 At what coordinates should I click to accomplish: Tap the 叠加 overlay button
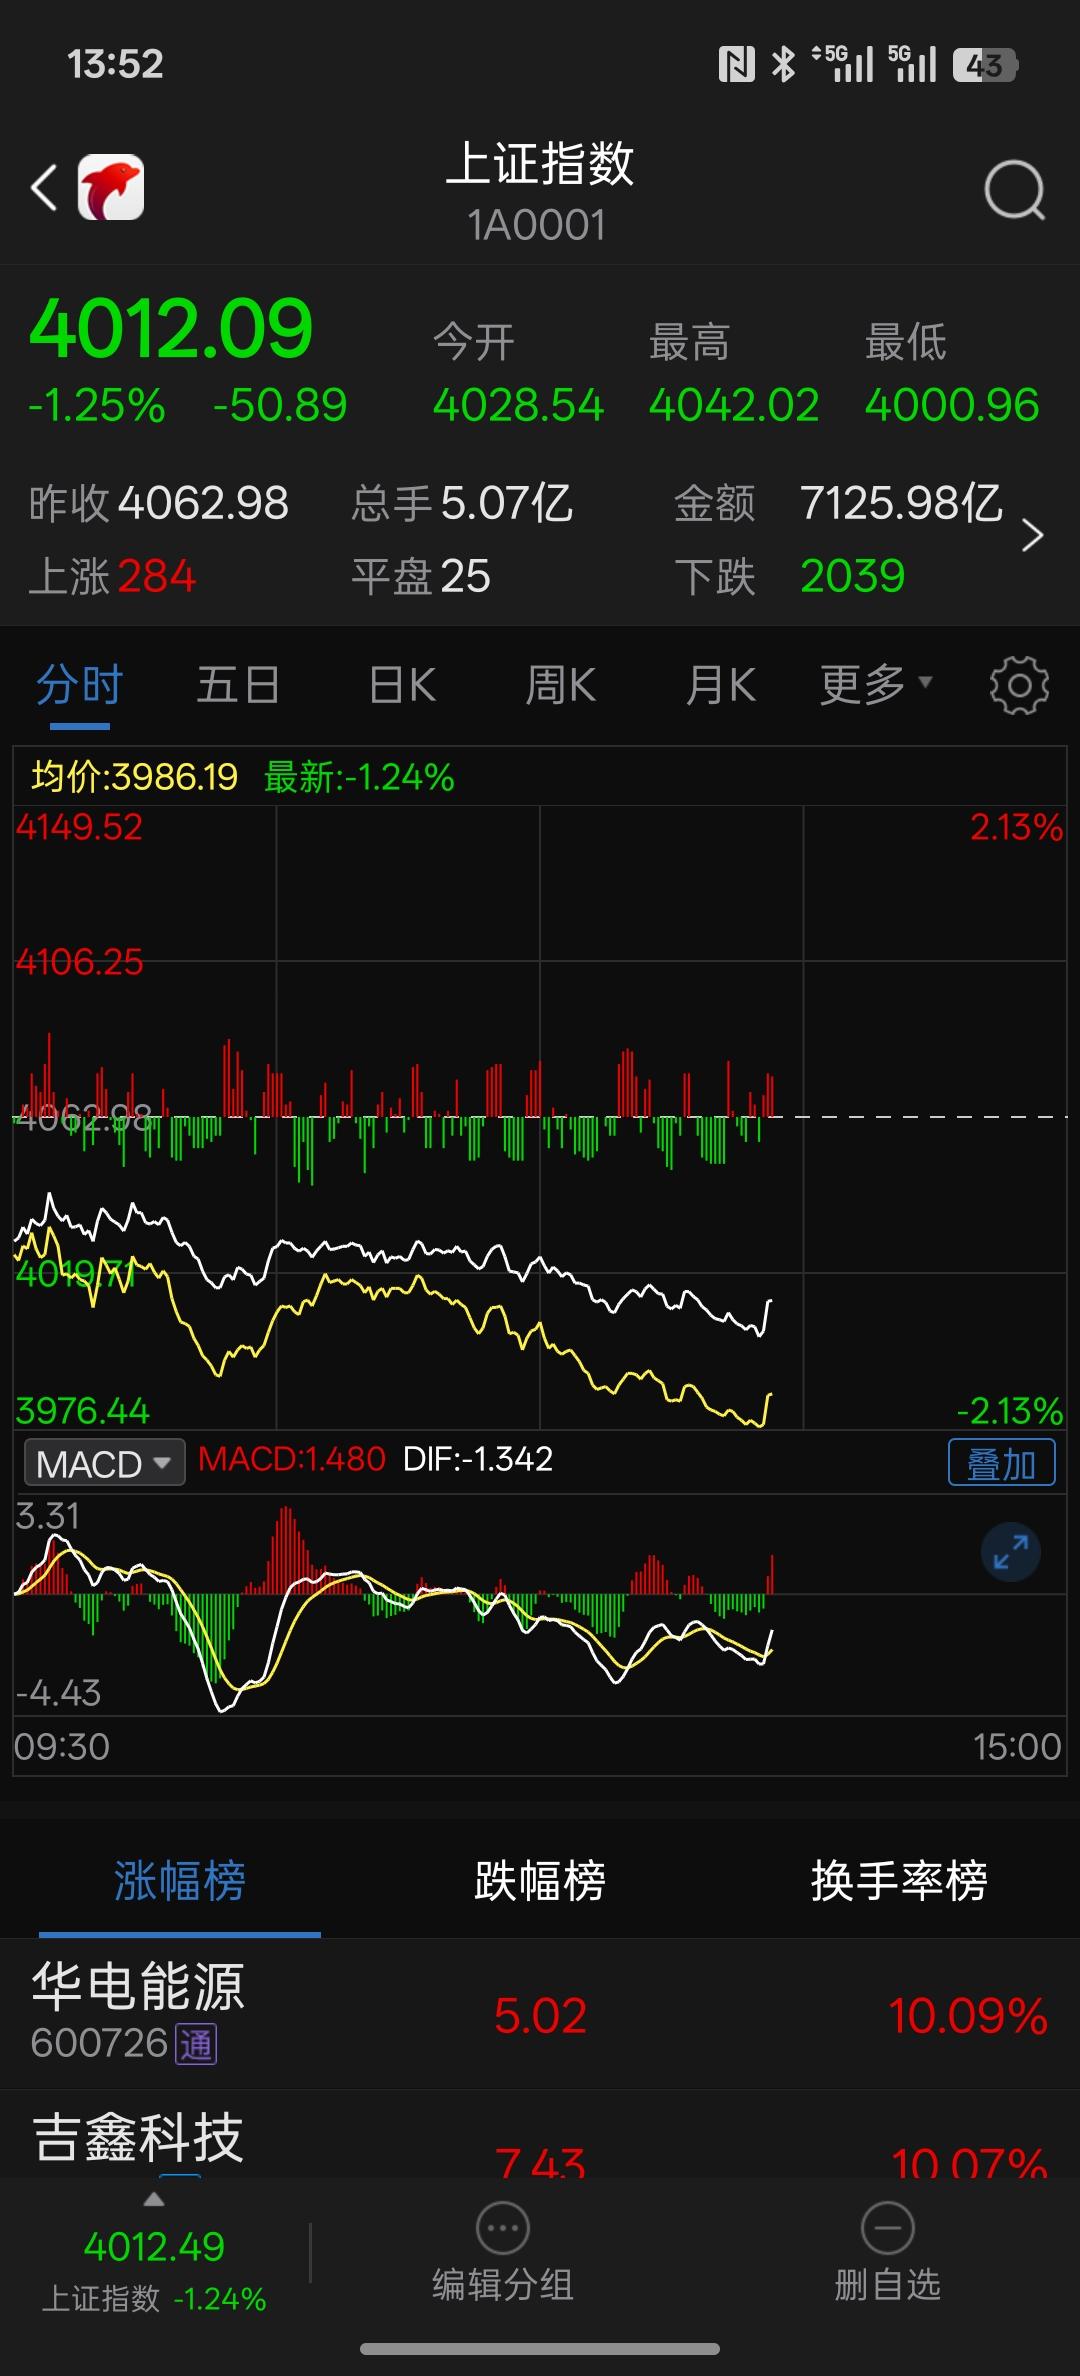[x=1001, y=1463]
